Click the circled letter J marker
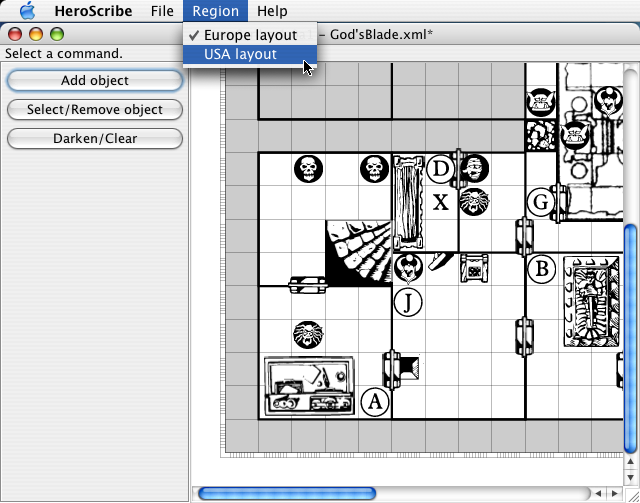Viewport: 640px width, 503px height. pyautogui.click(x=408, y=303)
